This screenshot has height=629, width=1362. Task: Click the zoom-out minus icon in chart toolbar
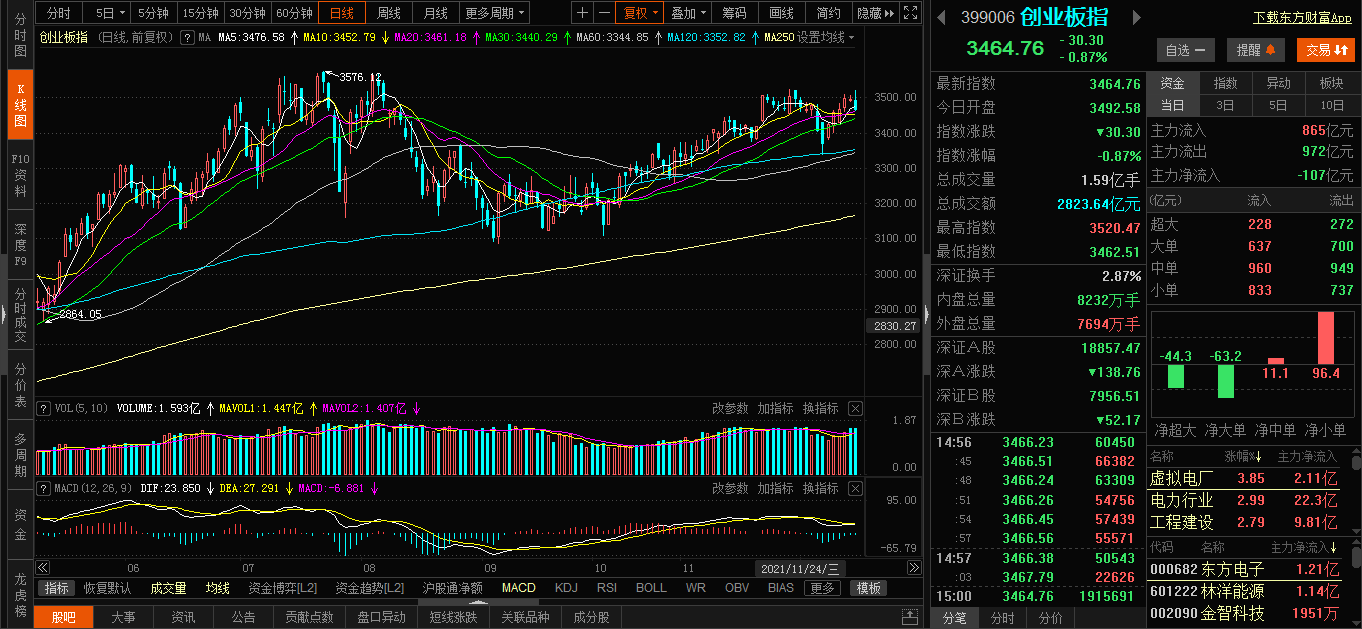(x=604, y=13)
